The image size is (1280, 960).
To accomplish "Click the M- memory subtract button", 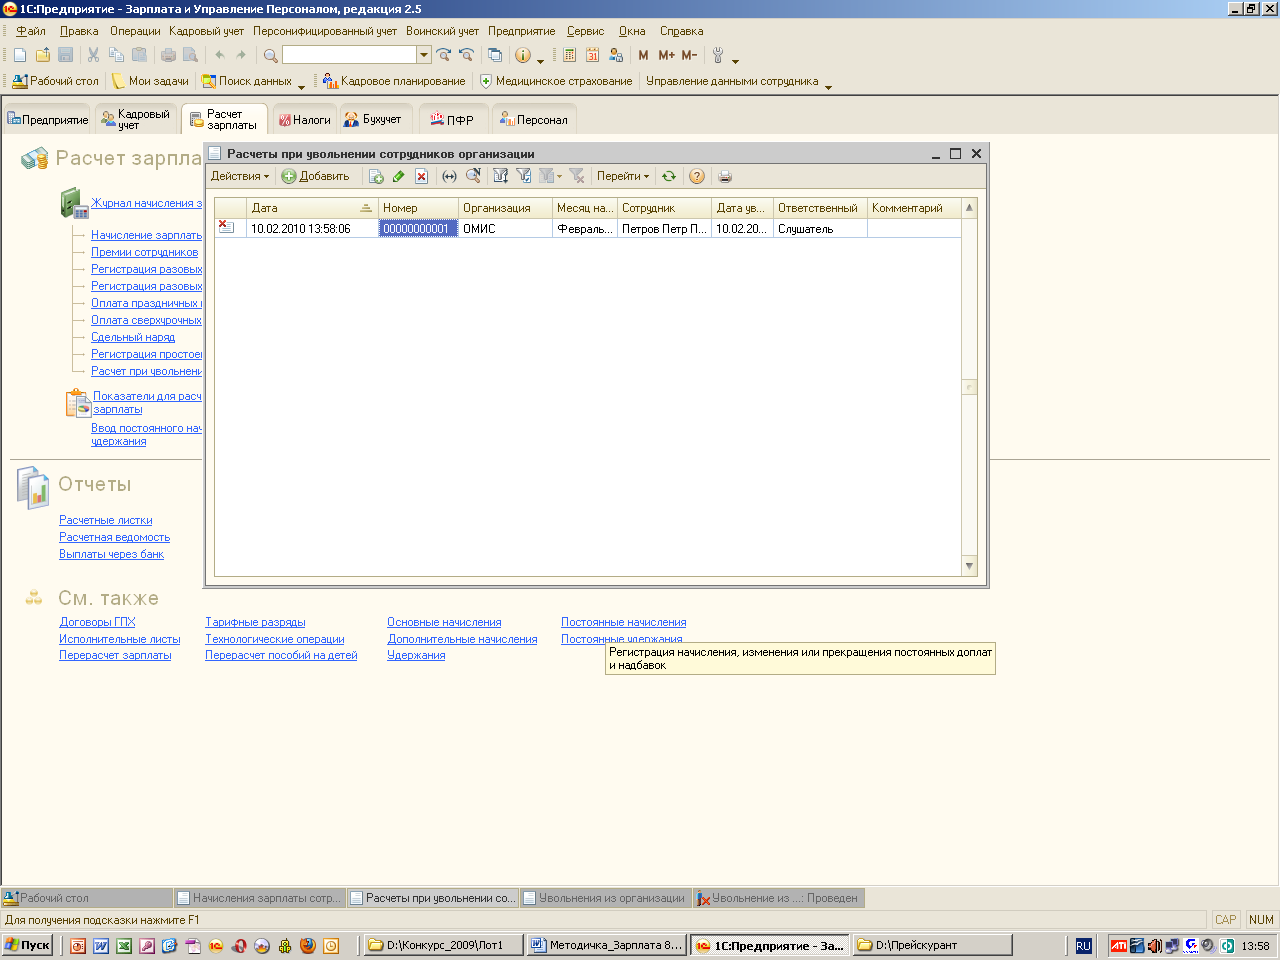I will pyautogui.click(x=689, y=55).
